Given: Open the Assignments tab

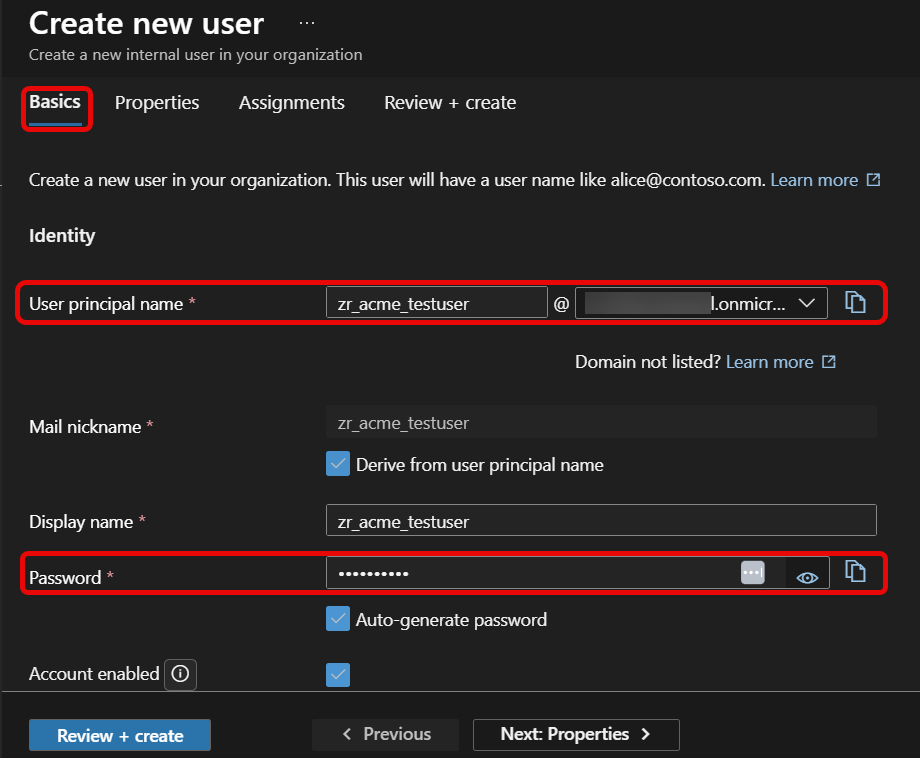Looking at the screenshot, I should click(x=292, y=103).
